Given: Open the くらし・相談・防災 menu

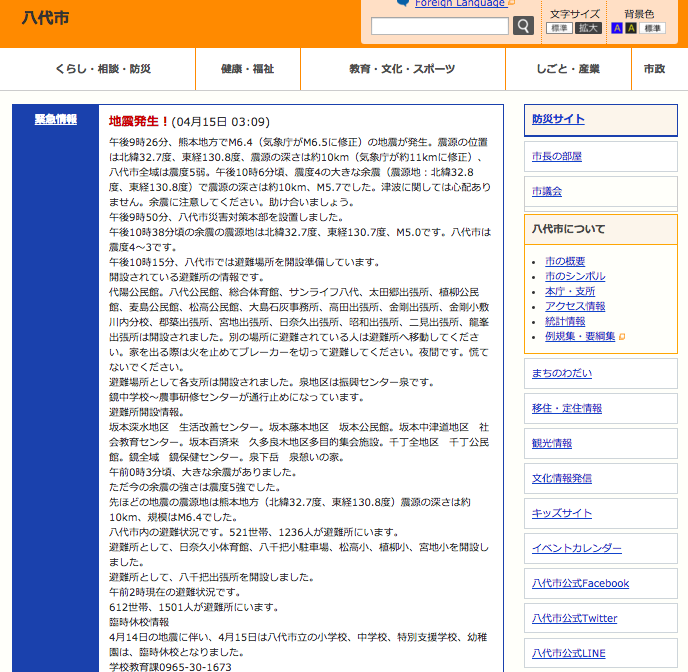Looking at the screenshot, I should click(x=103, y=69).
